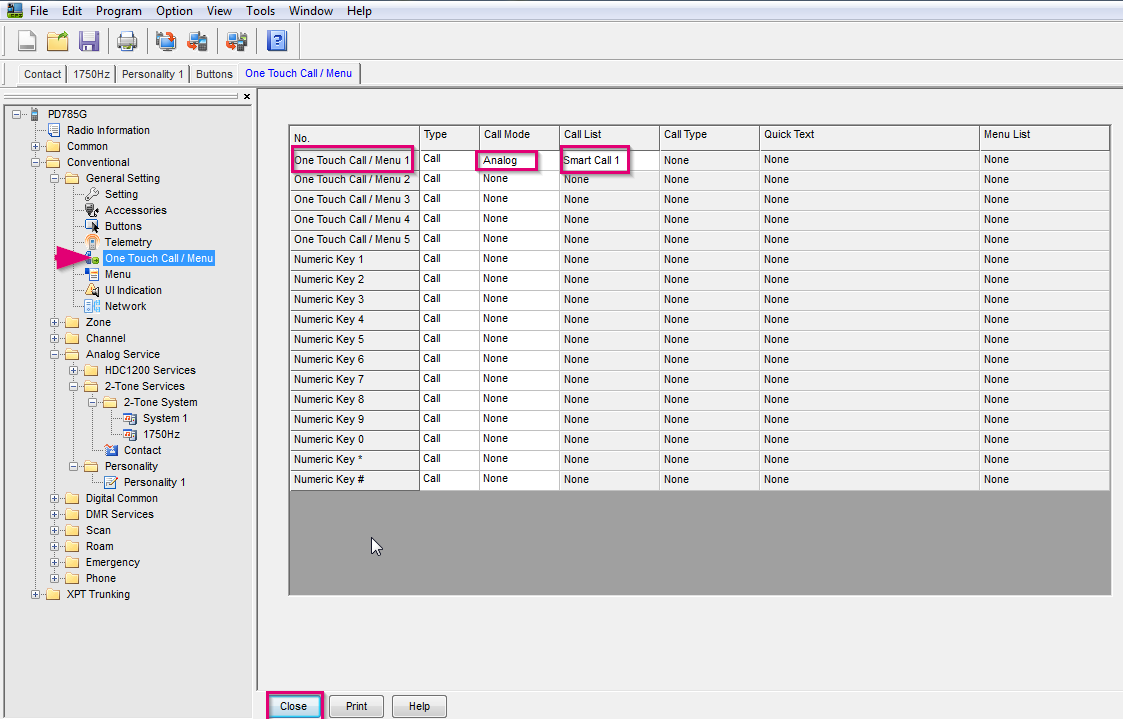Open a codeplug with the folder icon

click(x=57, y=42)
